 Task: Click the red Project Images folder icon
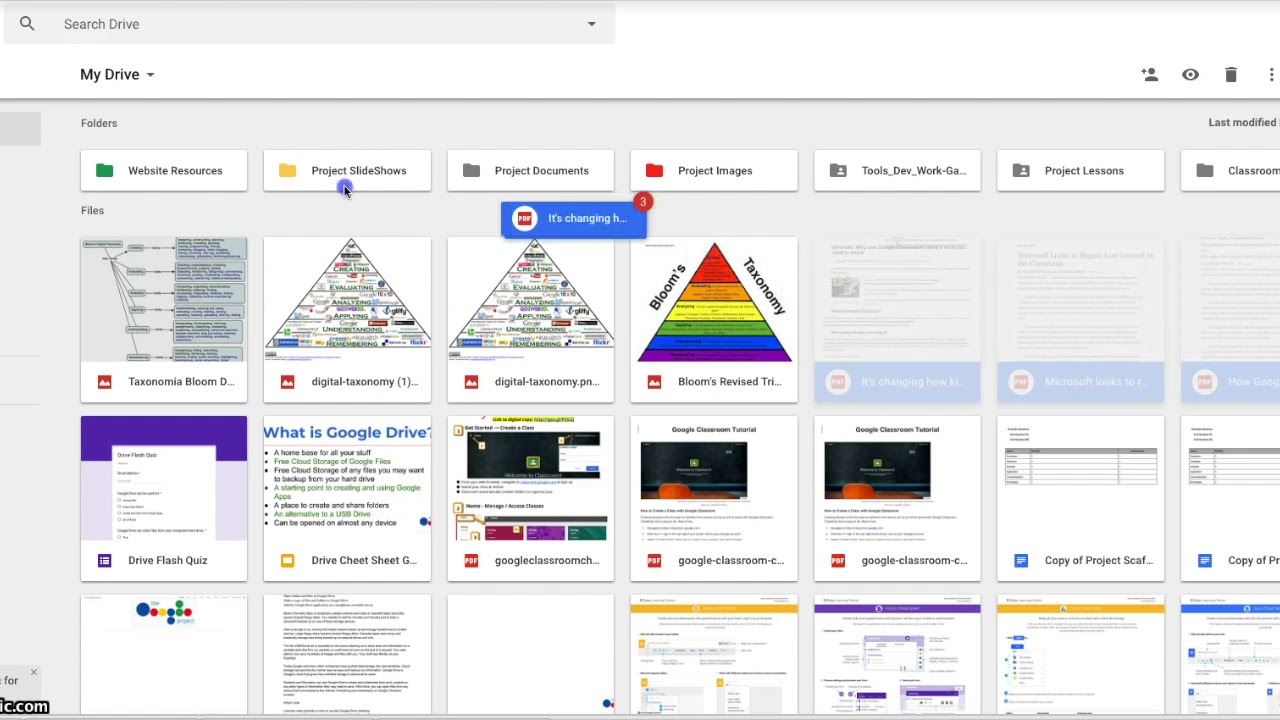[x=654, y=171]
